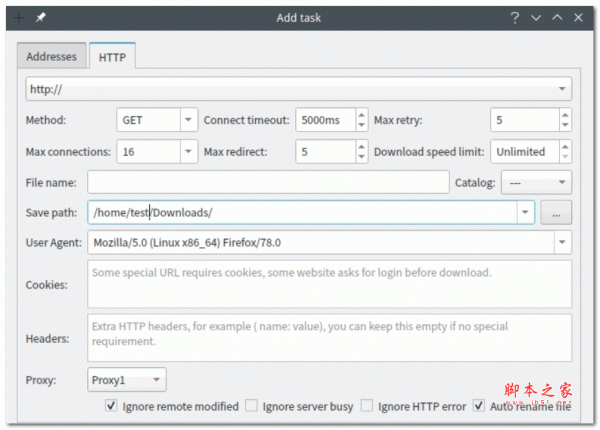600x430 pixels.
Task: Open the Proxy1 proxy dropdown
Action: 127,380
